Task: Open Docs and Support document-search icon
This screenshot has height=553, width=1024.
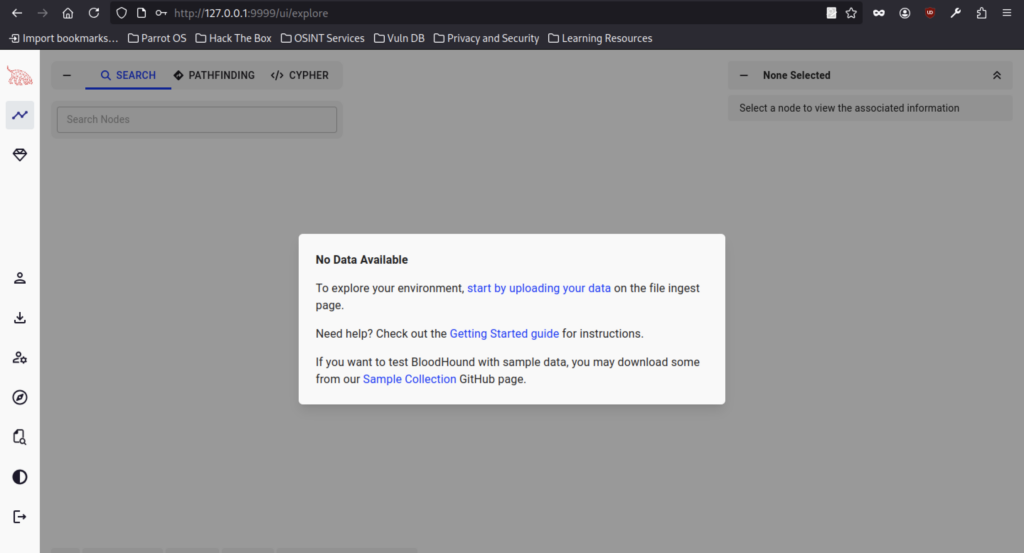Action: click(x=20, y=437)
